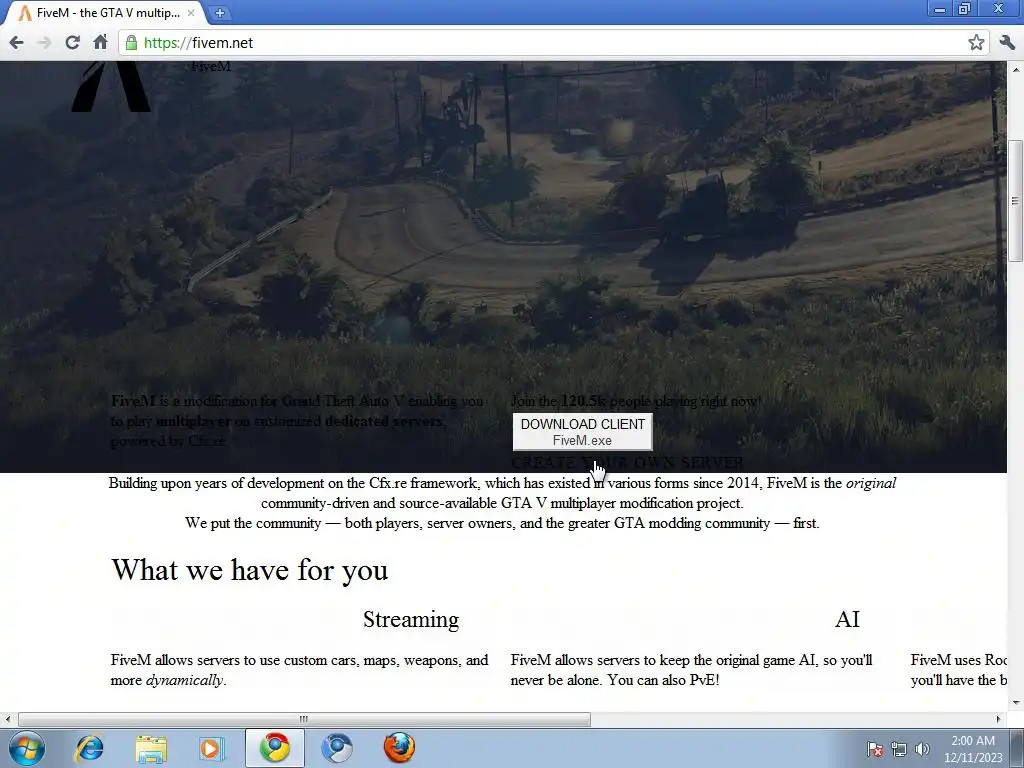Click the green lock security icon
The height and width of the screenshot is (768, 1024).
point(131,43)
